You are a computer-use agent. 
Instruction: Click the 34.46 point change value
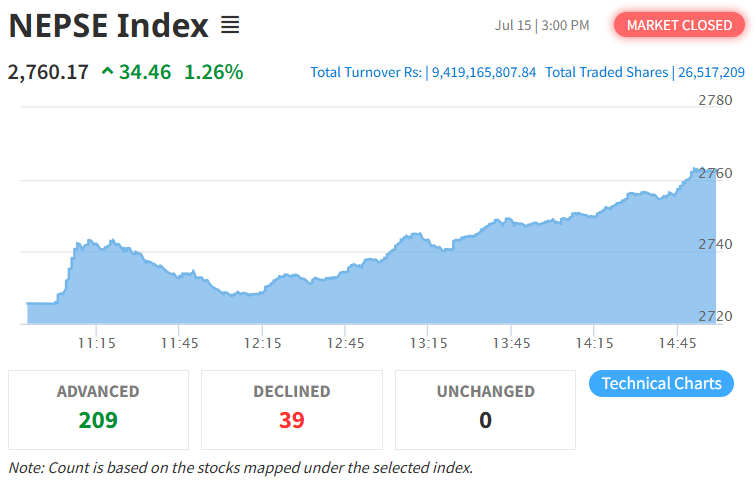[x=146, y=72]
